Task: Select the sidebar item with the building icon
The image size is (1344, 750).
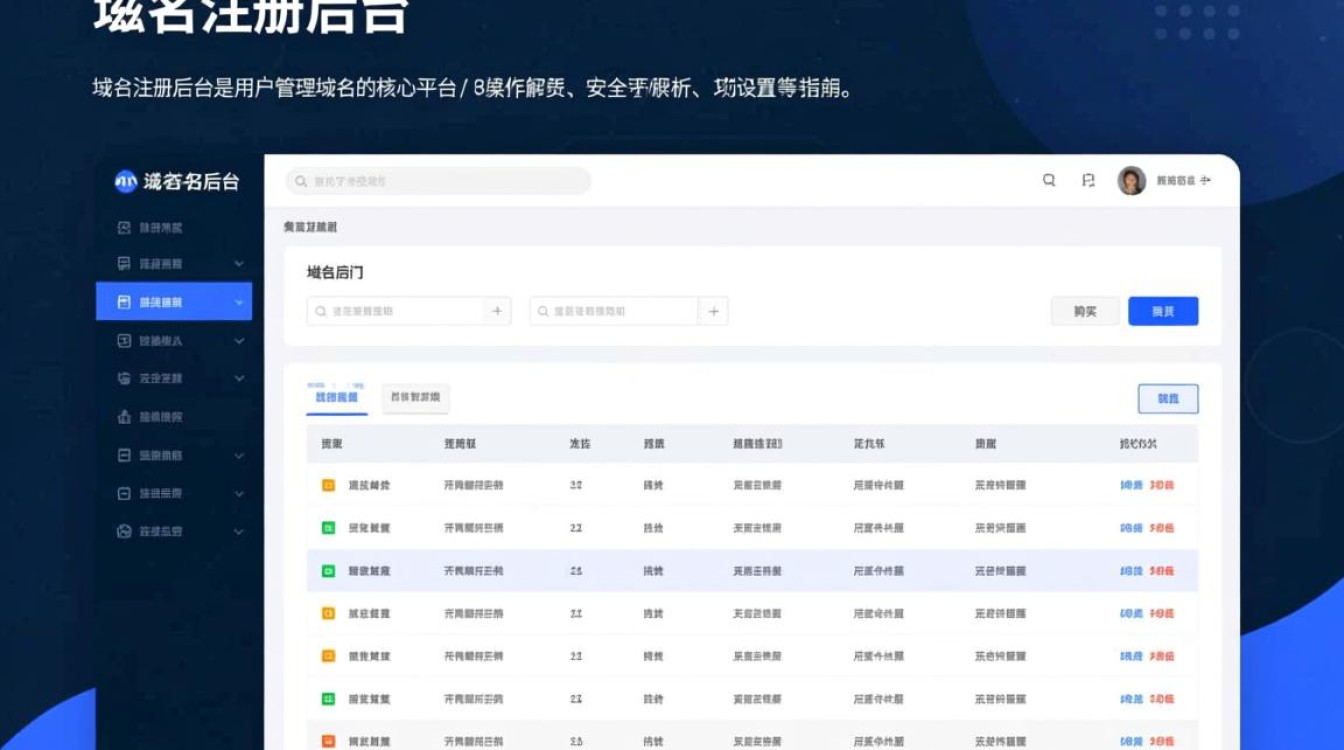Action: (160, 417)
